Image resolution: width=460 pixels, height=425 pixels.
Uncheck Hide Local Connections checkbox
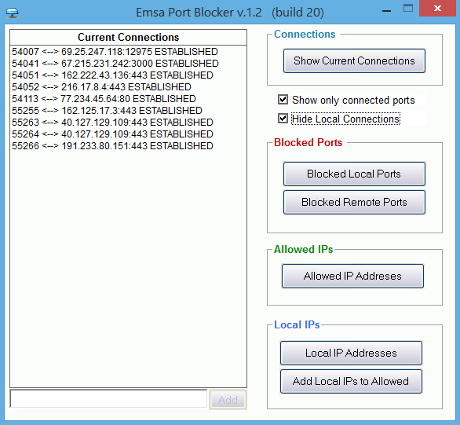click(283, 118)
